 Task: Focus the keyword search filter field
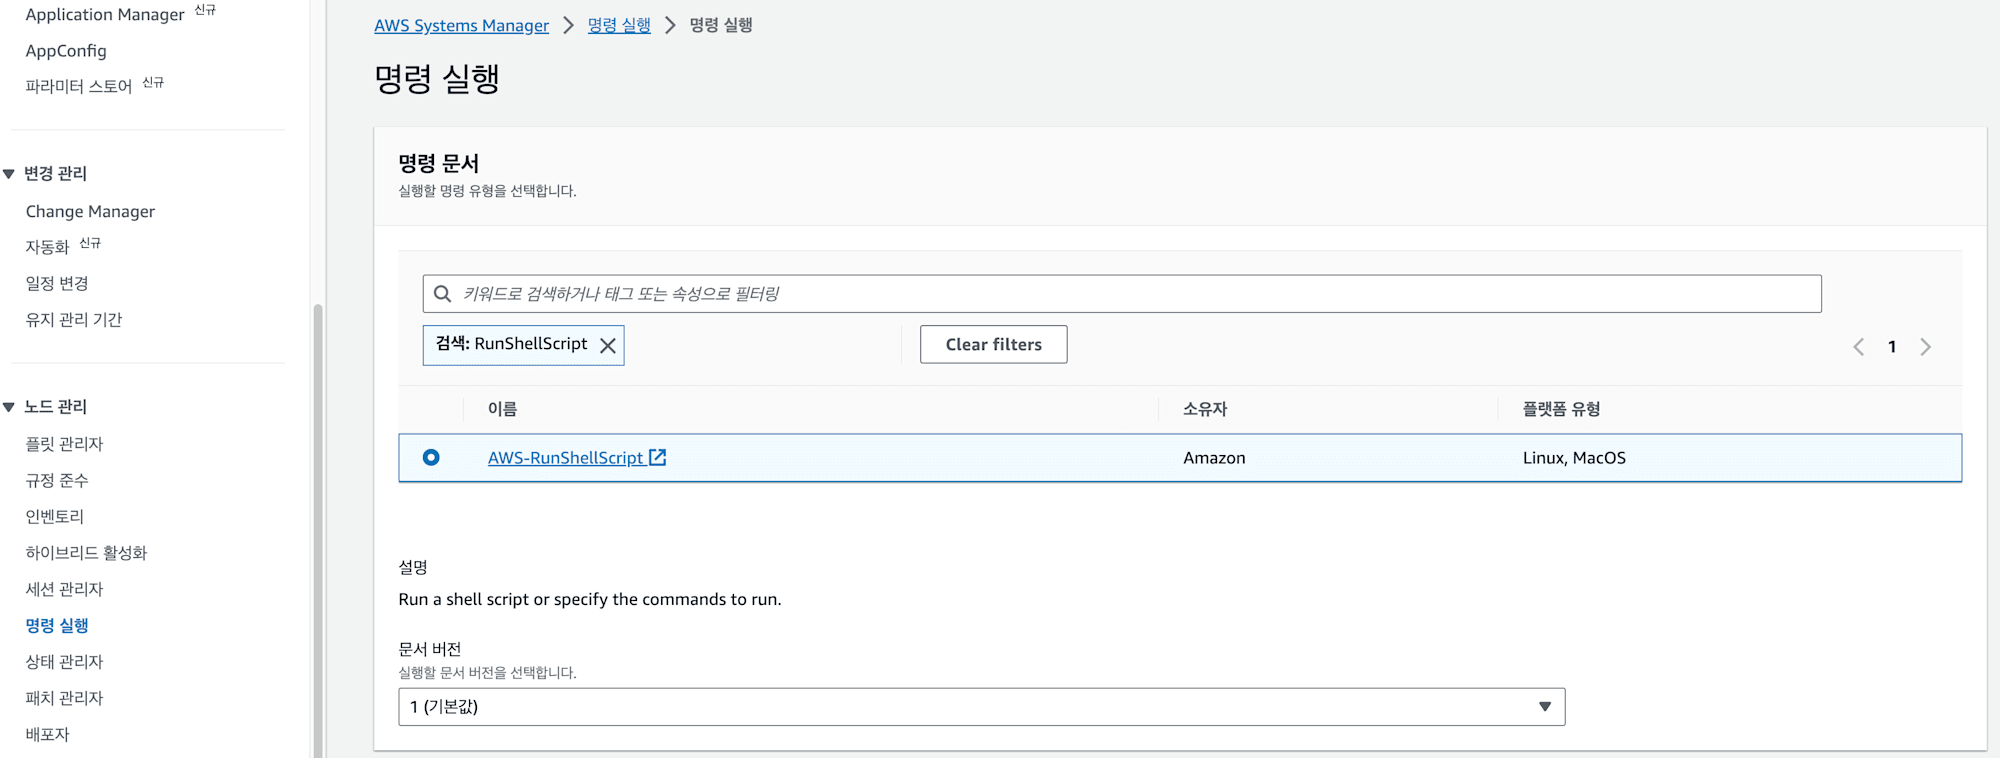click(x=1121, y=294)
